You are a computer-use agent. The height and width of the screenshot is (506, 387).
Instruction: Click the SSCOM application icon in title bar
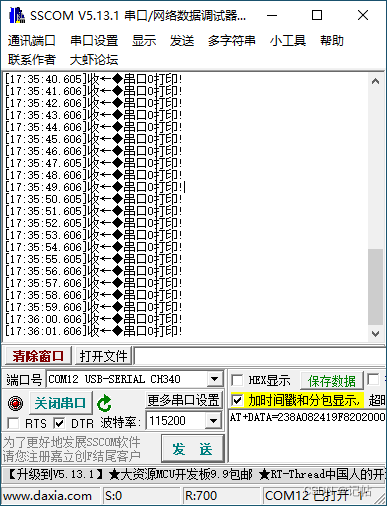(x=17, y=15)
